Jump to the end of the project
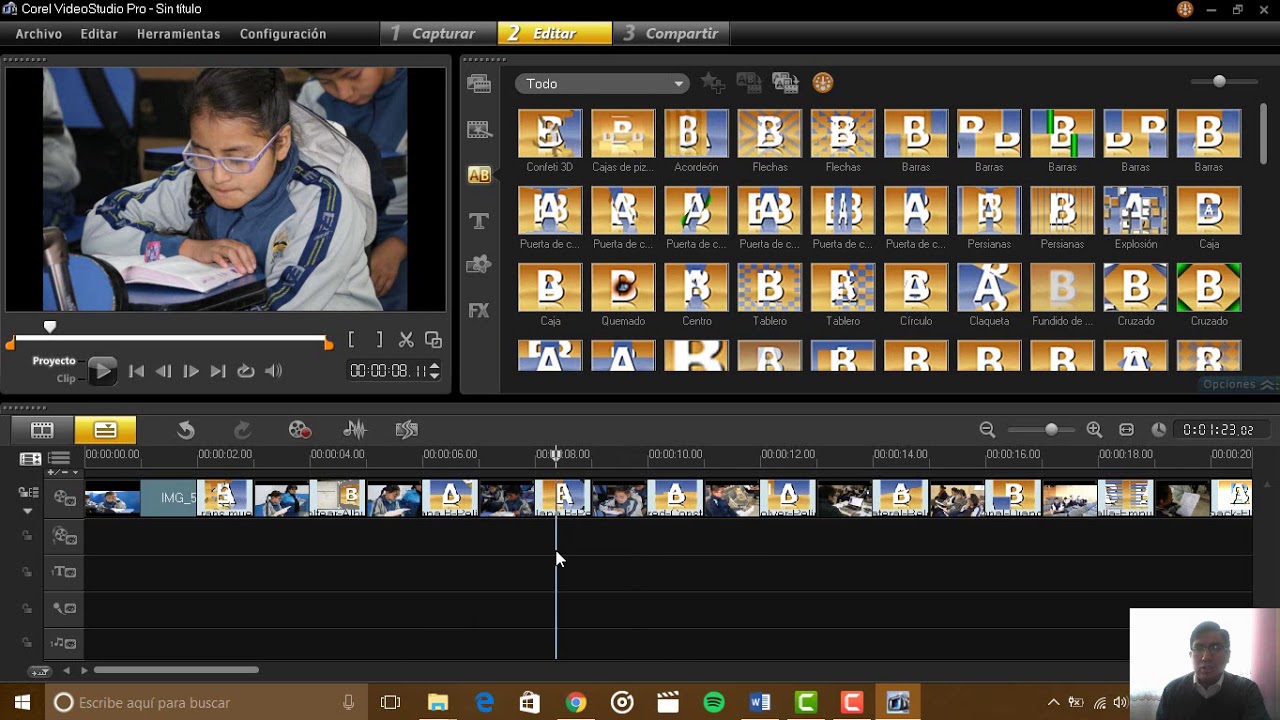Viewport: 1280px width, 720px height. click(x=218, y=371)
